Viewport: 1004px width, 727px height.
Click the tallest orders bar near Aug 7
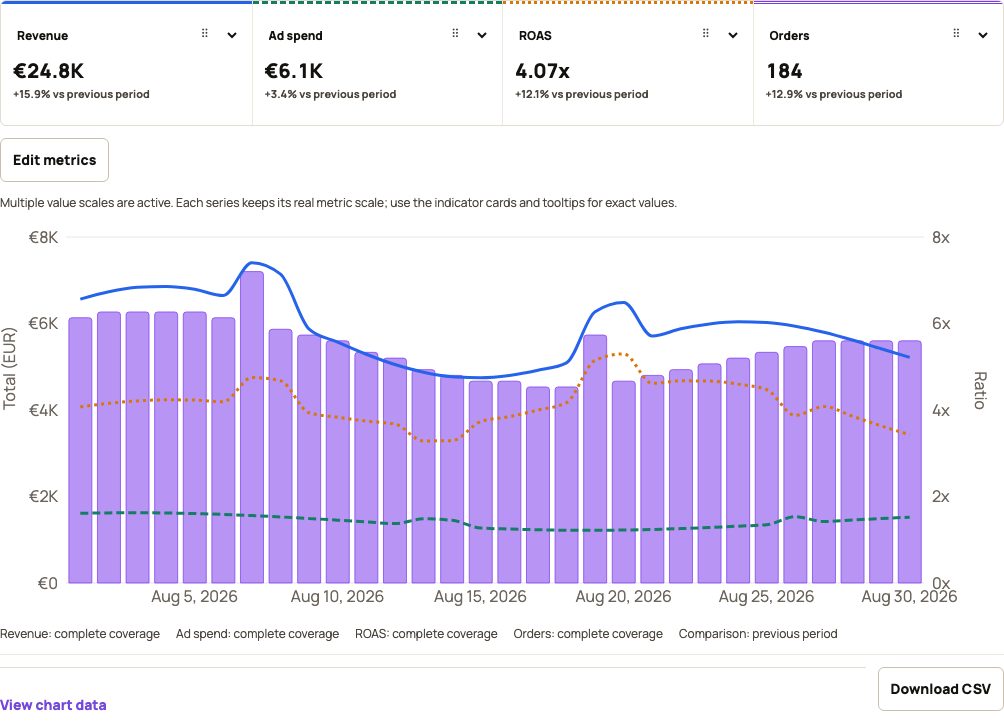click(252, 427)
